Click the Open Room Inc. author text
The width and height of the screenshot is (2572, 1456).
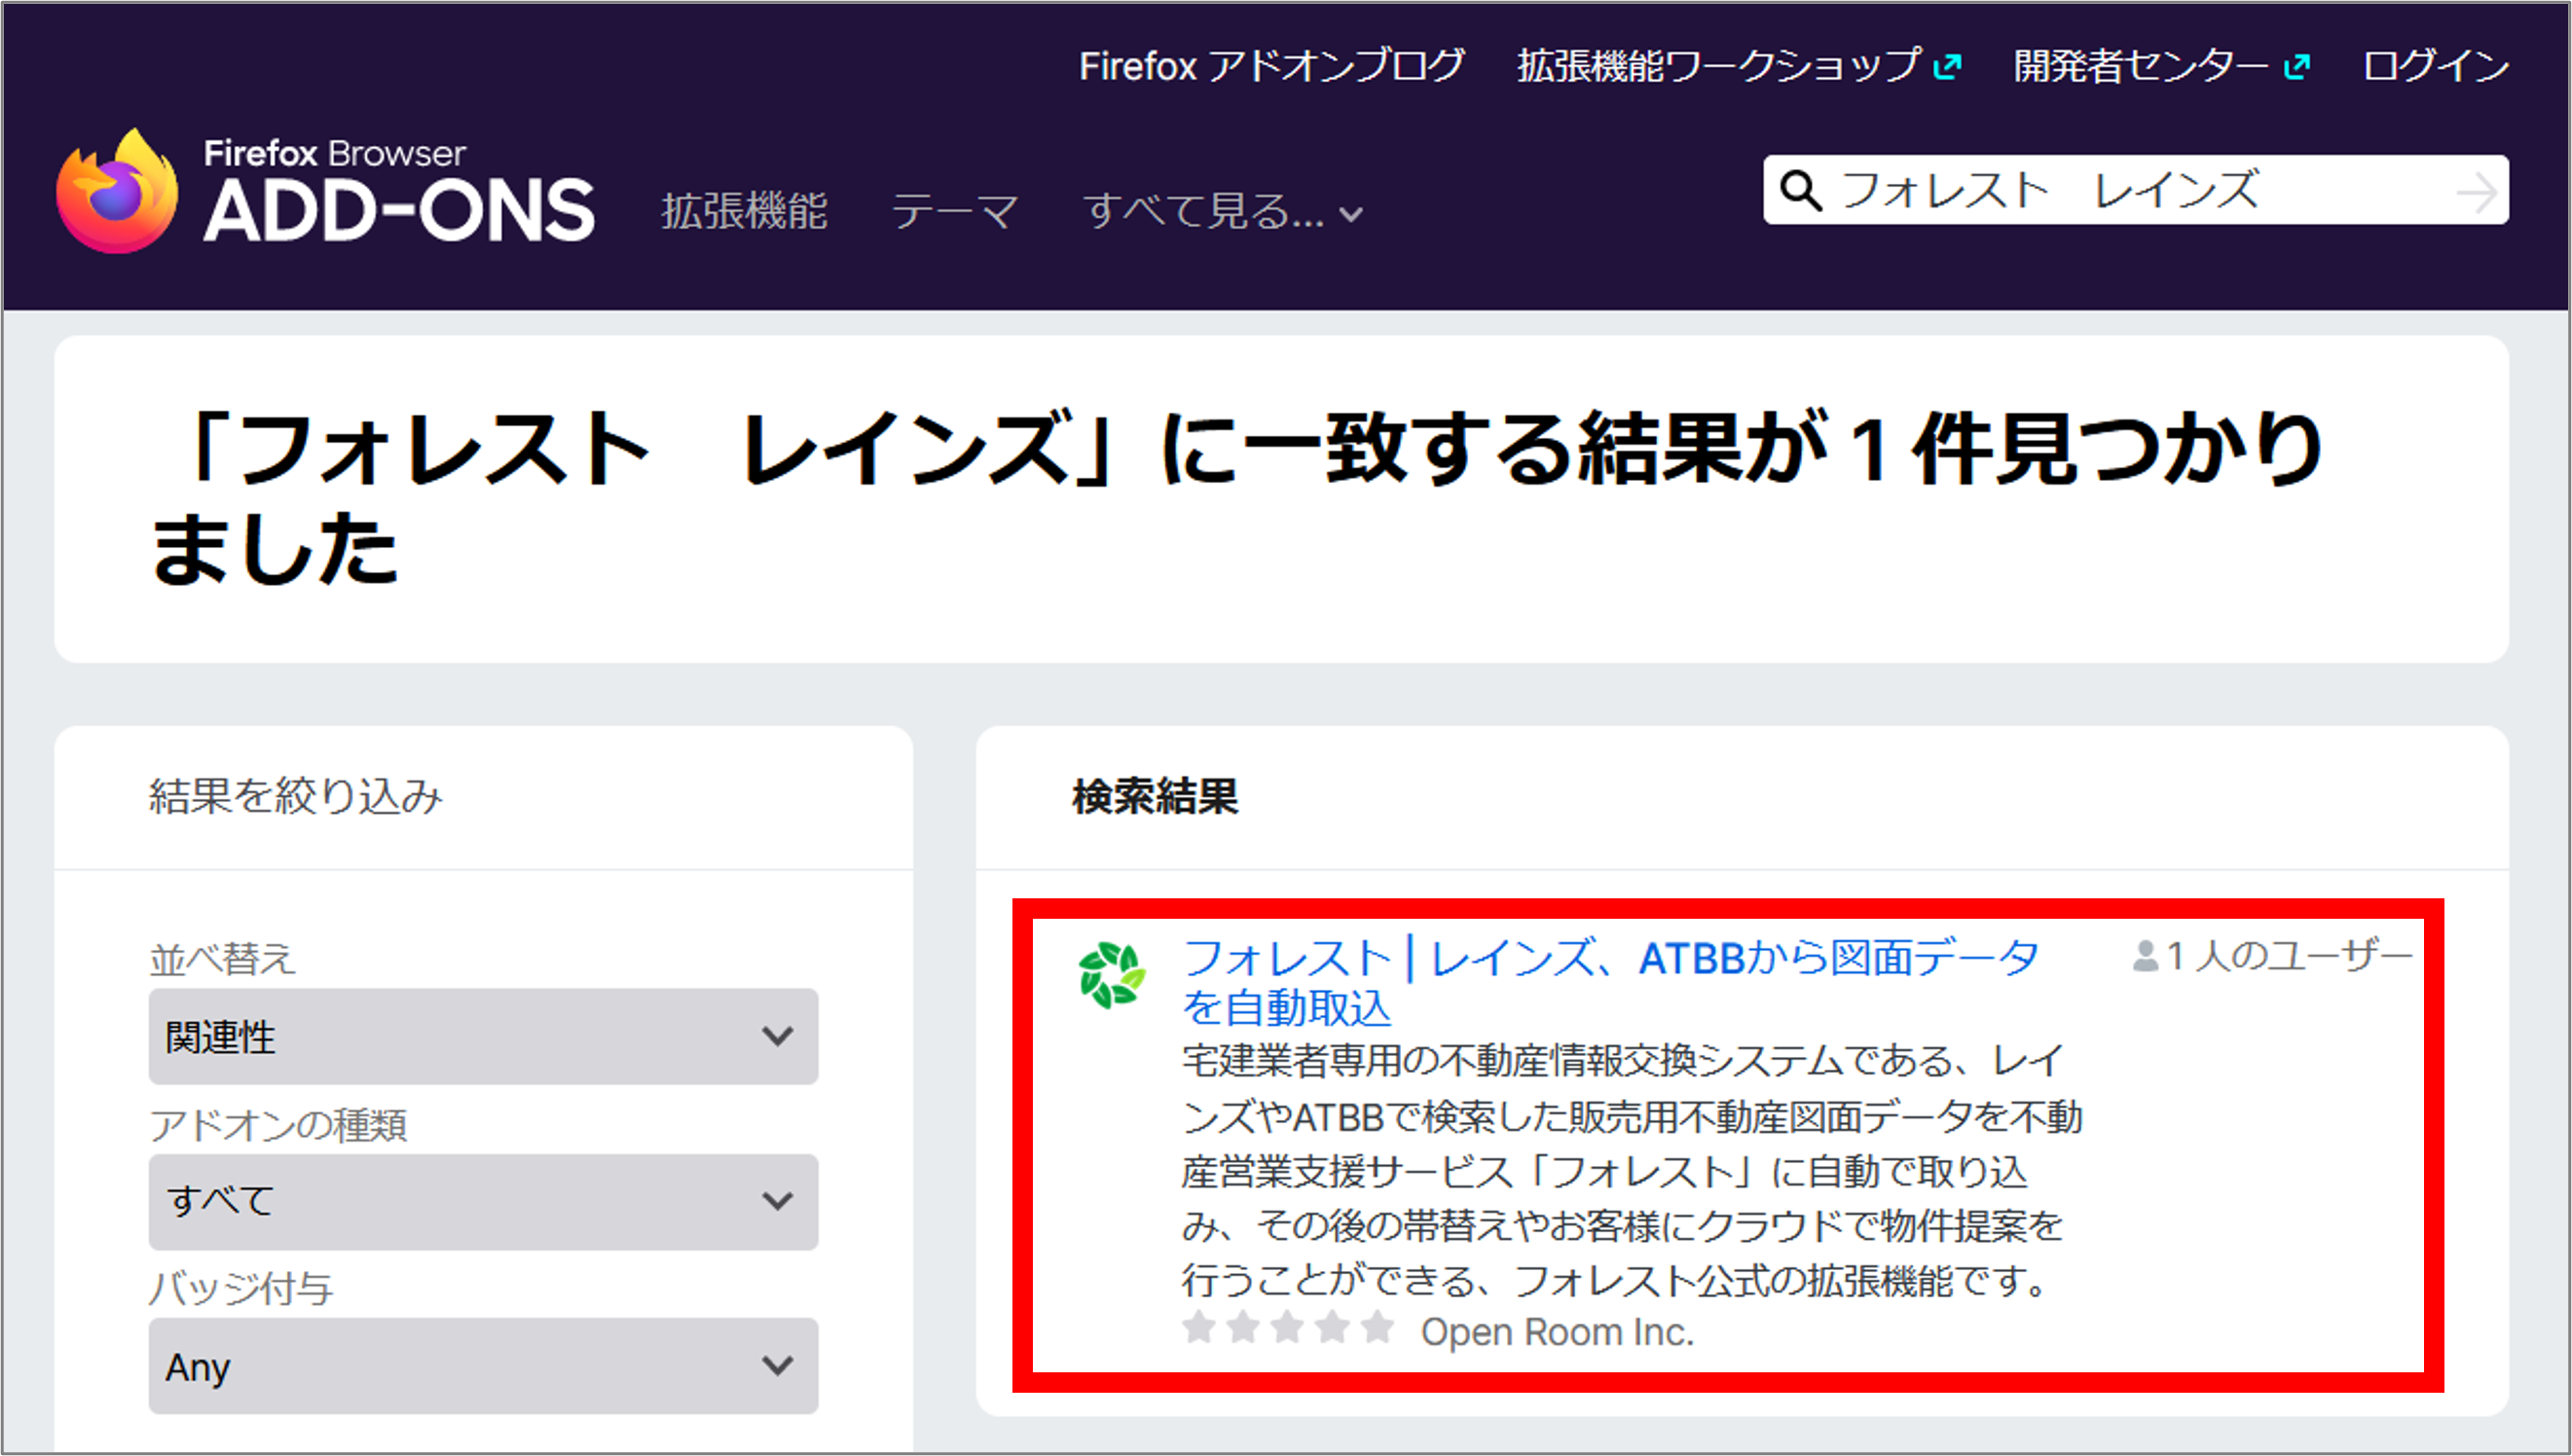tap(1557, 1332)
